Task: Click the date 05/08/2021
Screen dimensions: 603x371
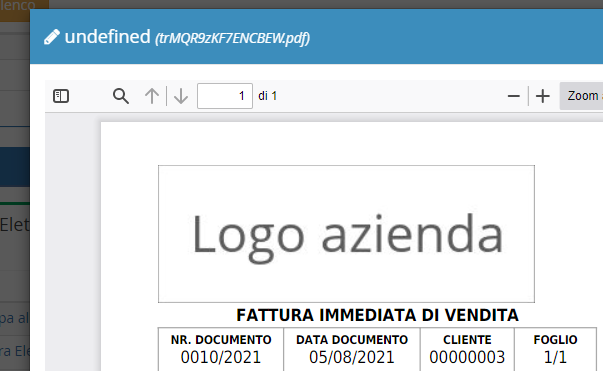Action: coord(352,357)
